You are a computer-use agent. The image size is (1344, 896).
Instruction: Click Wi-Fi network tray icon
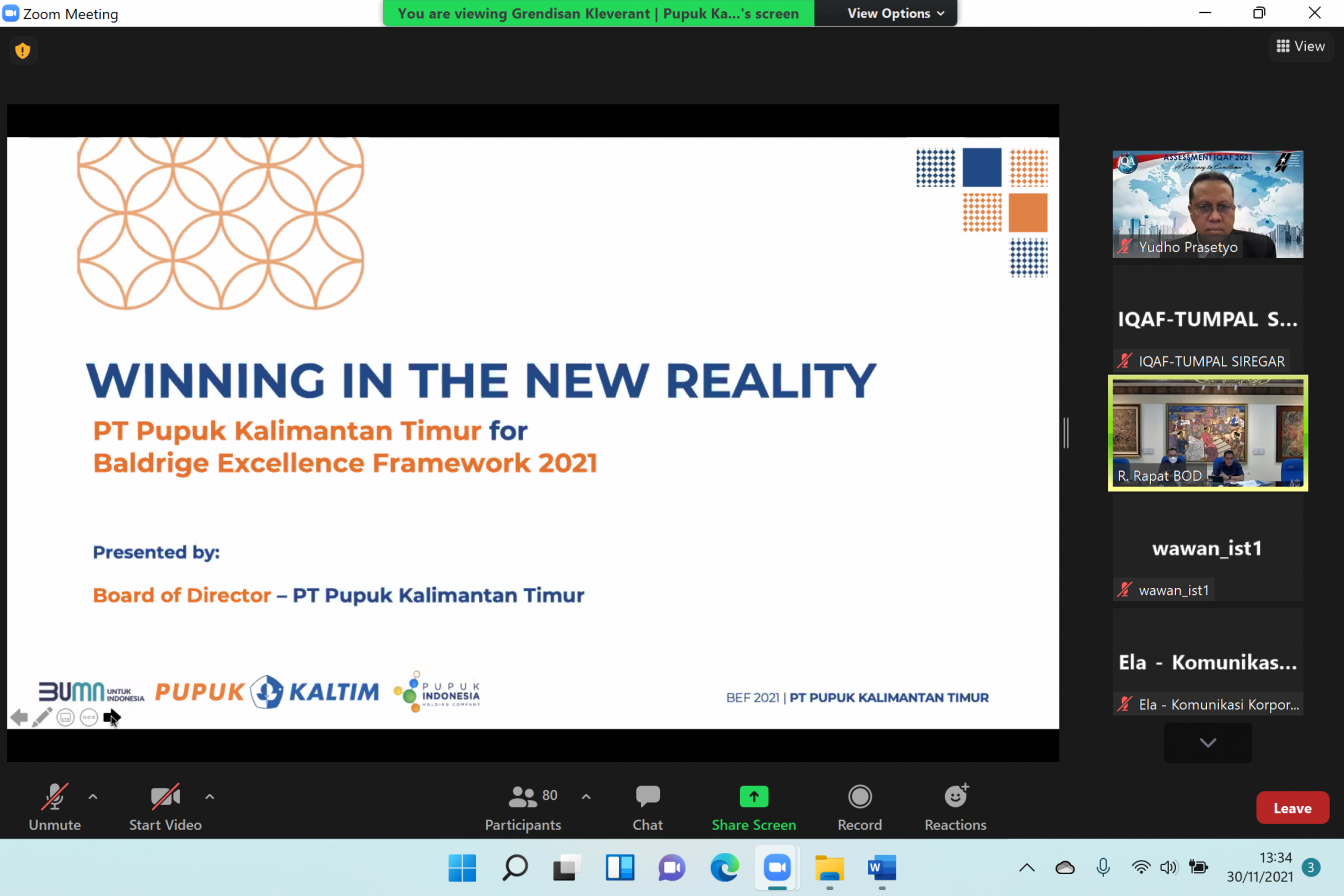(1141, 867)
